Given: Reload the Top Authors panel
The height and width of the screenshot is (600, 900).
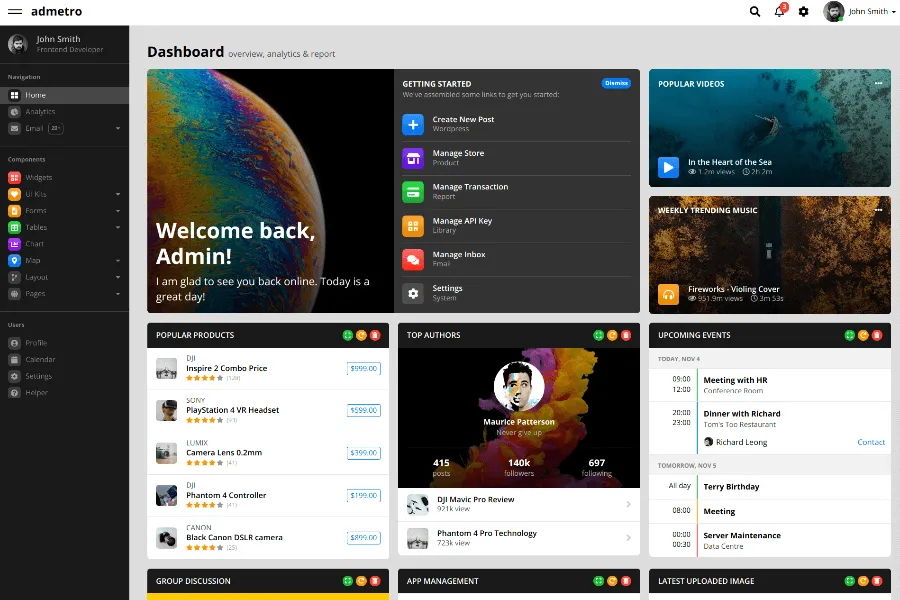Looking at the screenshot, I should pyautogui.click(x=612, y=335).
